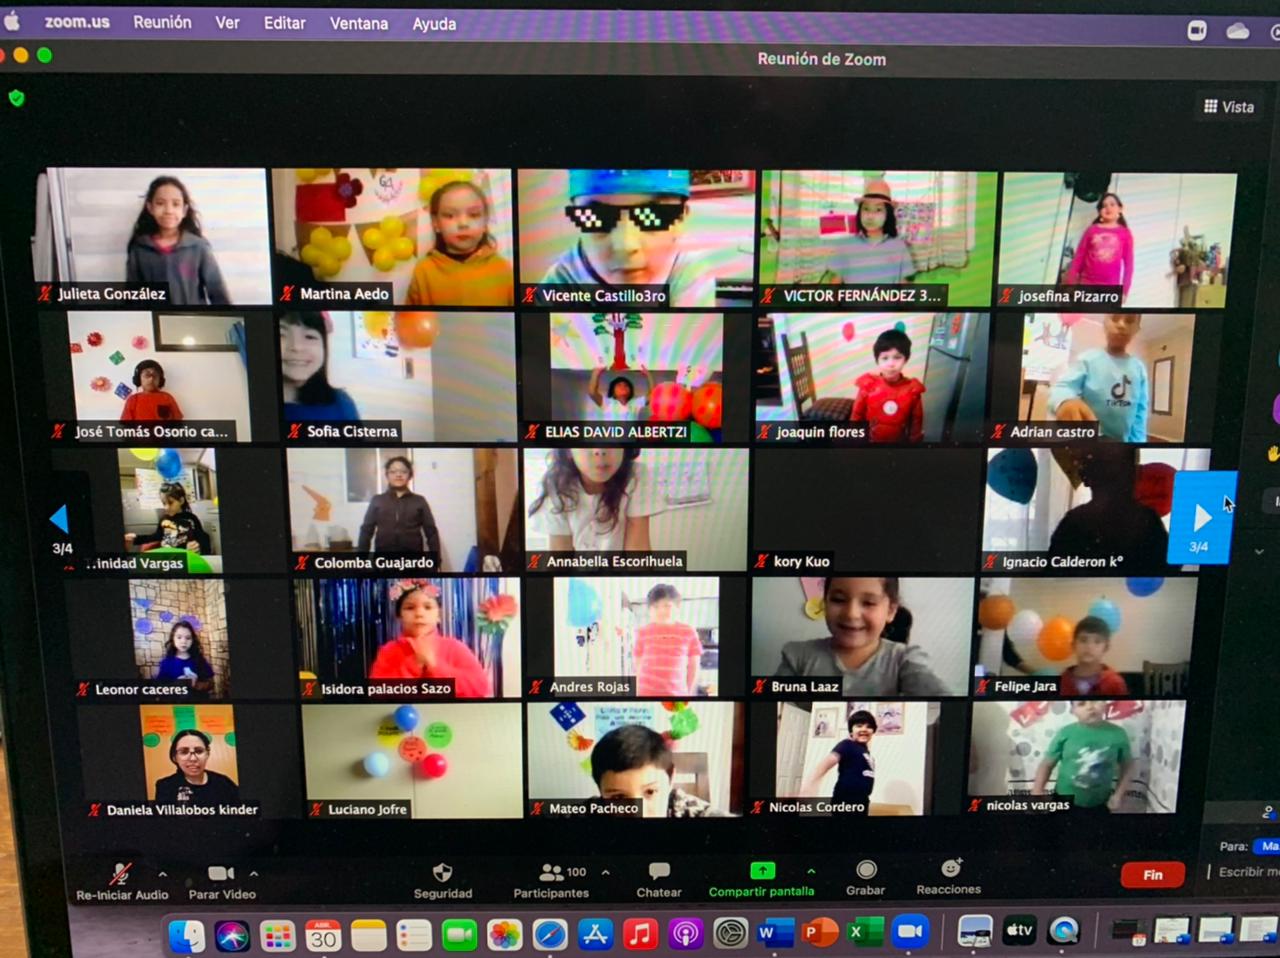Screen dimensions: 1280x958
Task: Open Microsoft Word from the dock
Action: 769,933
